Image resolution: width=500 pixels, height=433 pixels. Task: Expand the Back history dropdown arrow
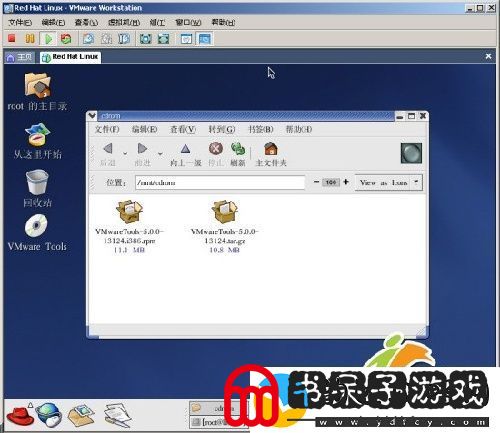tap(125, 154)
